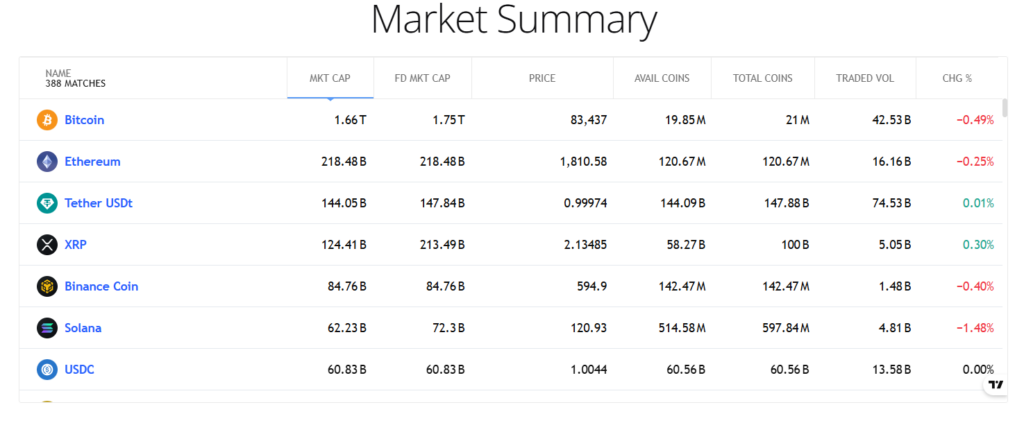Image resolution: width=1024 pixels, height=423 pixels.
Task: Open the Solana link
Action: 83,328
